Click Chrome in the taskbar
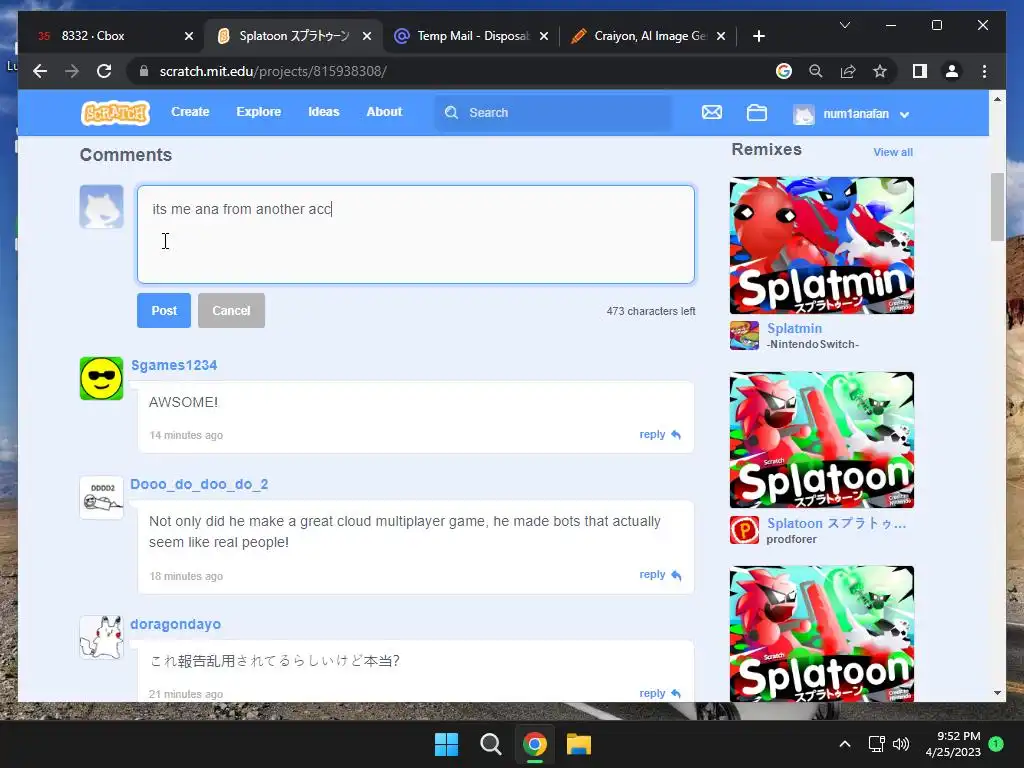 [x=534, y=744]
